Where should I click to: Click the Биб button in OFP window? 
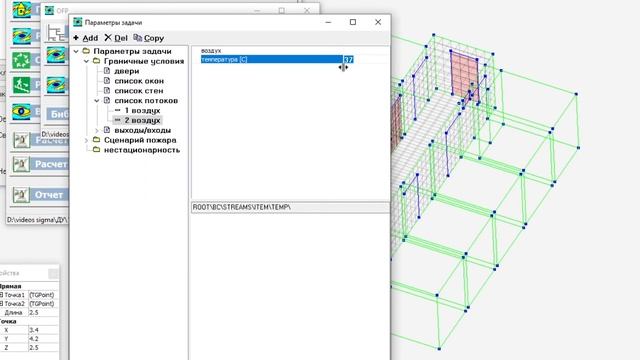(59, 114)
